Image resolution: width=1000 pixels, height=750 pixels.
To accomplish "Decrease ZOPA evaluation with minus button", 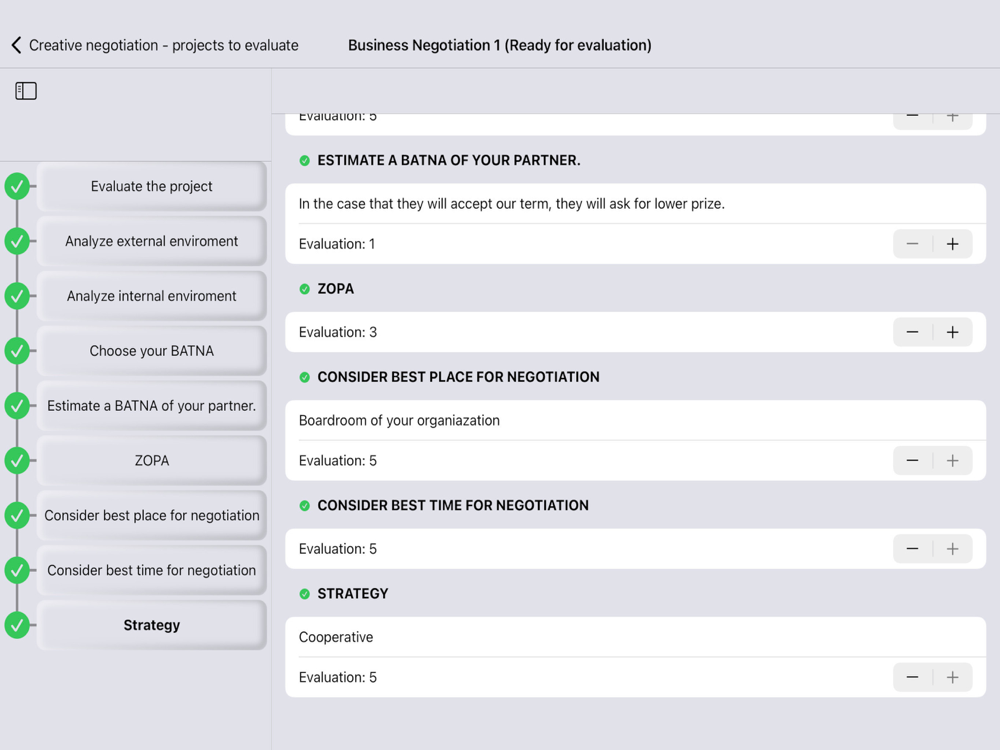I will click(912, 332).
